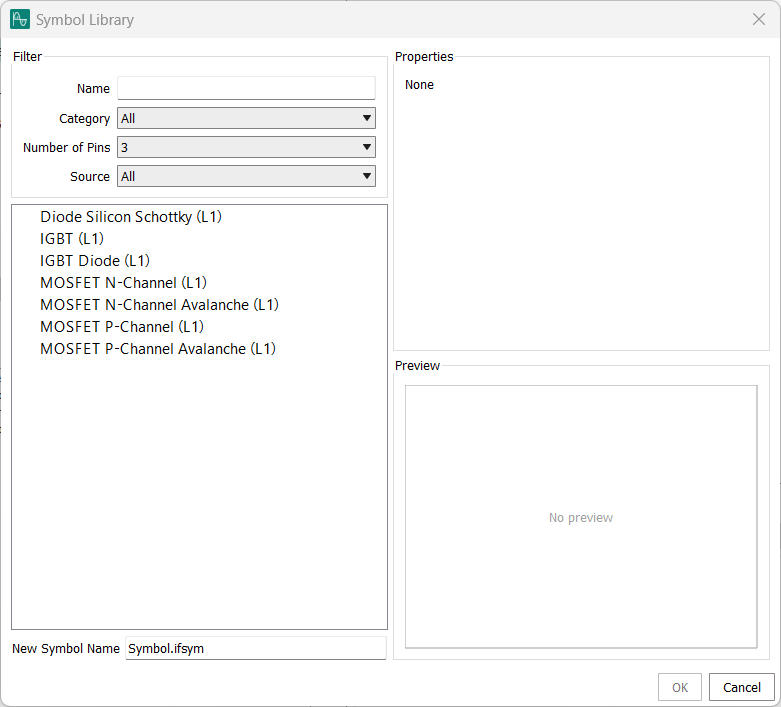
Task: Pick MOSFET N-Channel Avalanche (L1)
Action: point(159,304)
